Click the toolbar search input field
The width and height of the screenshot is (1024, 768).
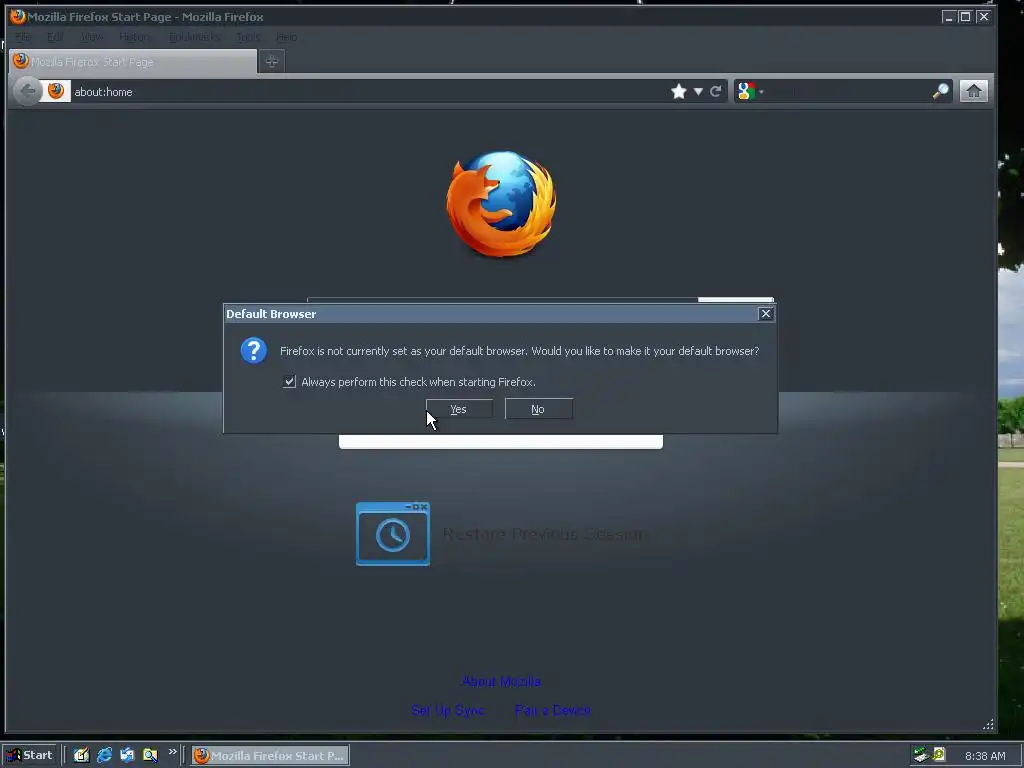click(848, 91)
